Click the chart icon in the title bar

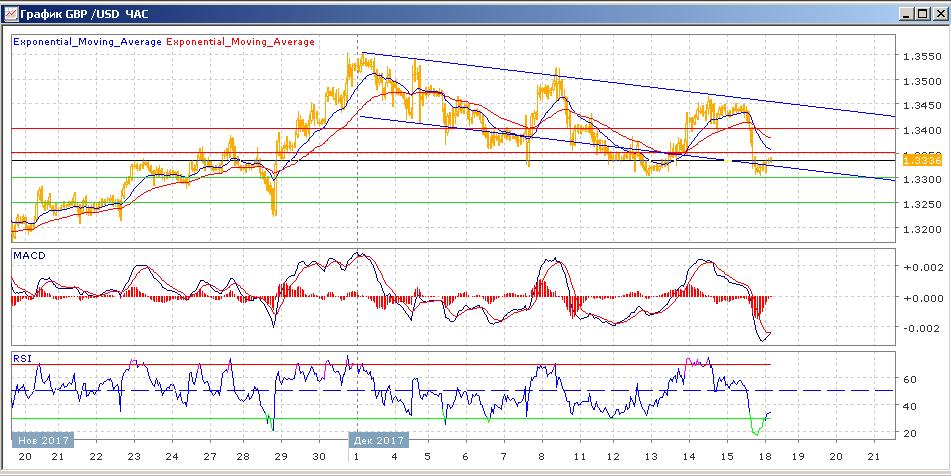click(12, 13)
